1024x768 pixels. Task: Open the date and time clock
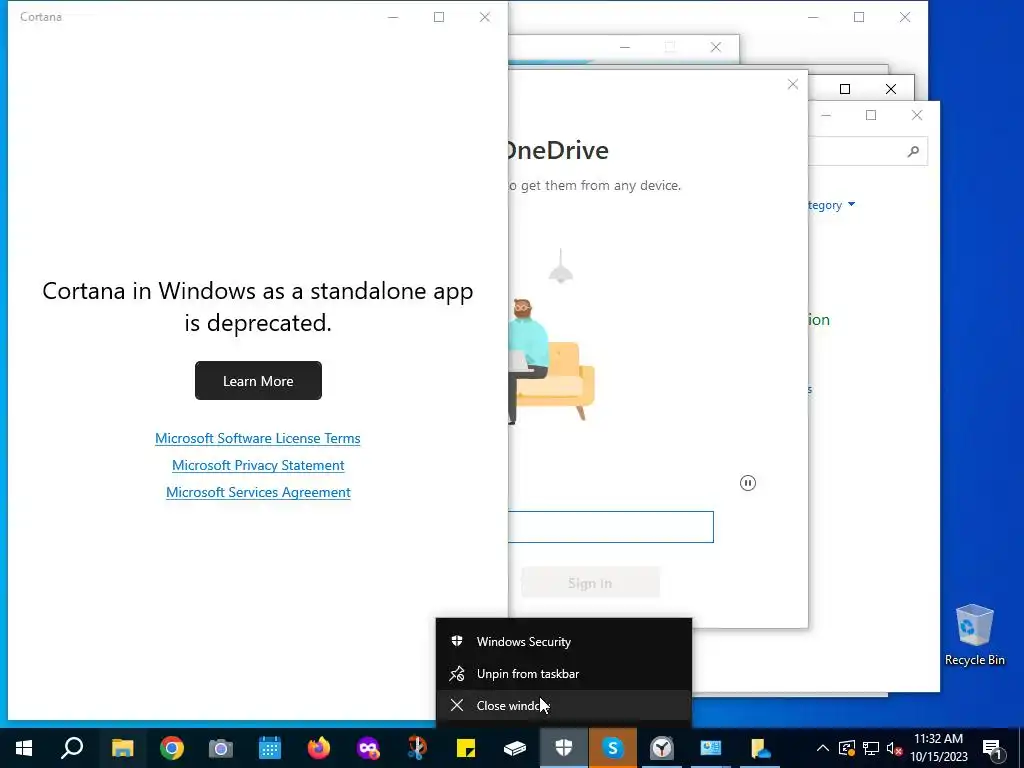coord(938,748)
